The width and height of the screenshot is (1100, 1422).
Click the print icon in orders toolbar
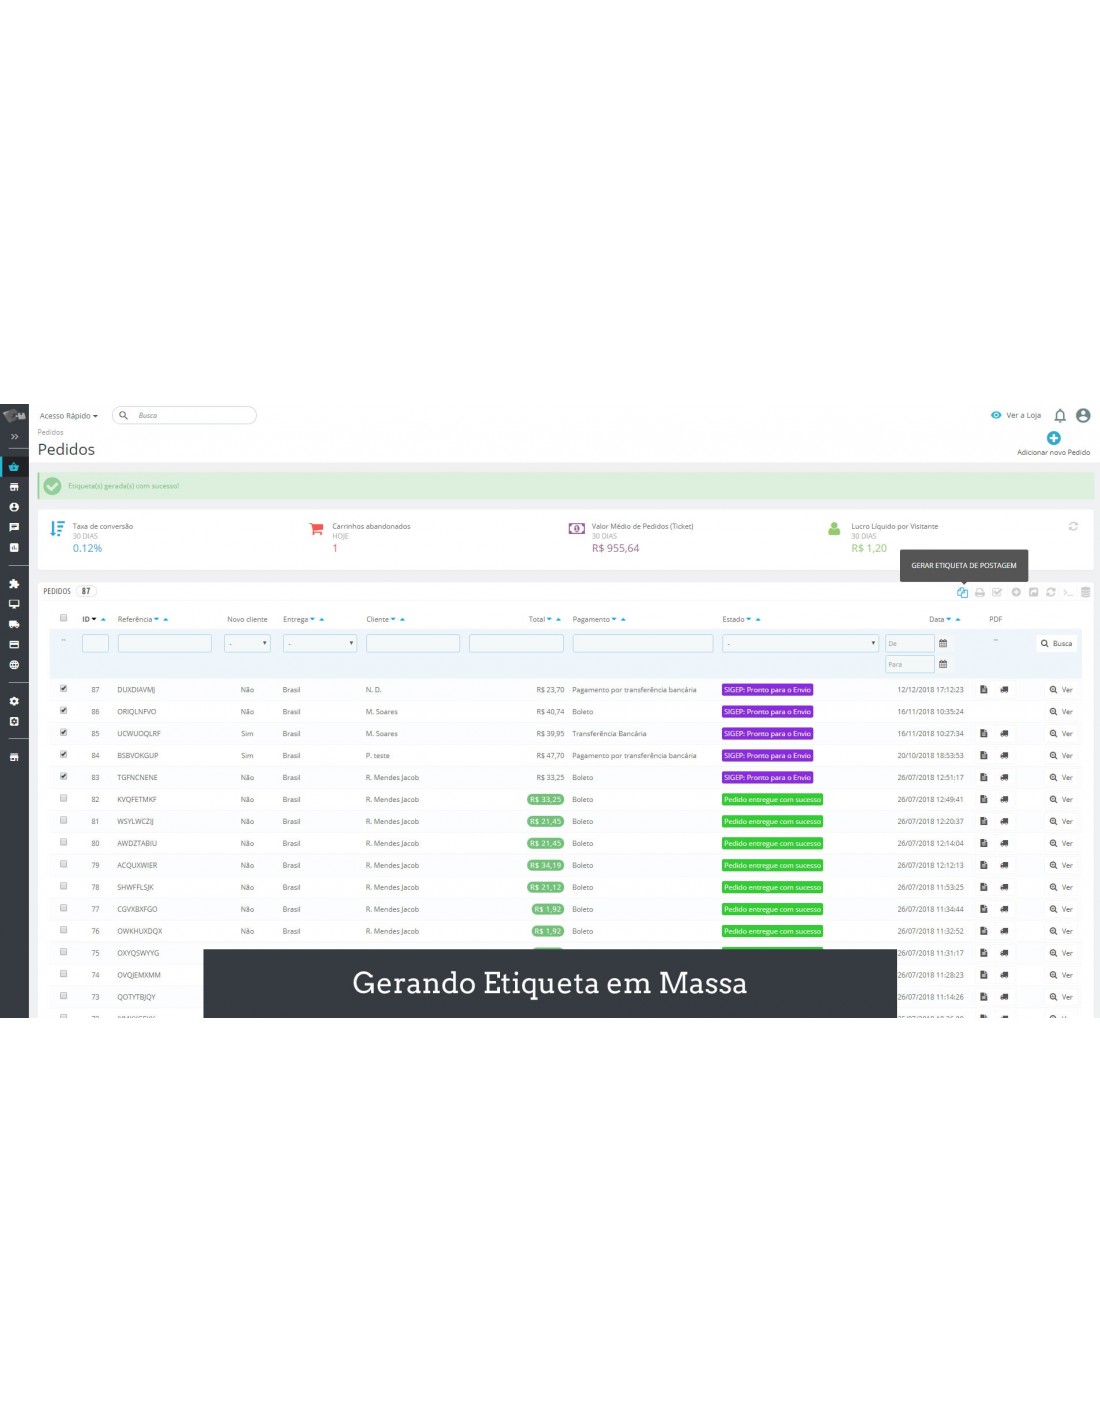point(980,592)
